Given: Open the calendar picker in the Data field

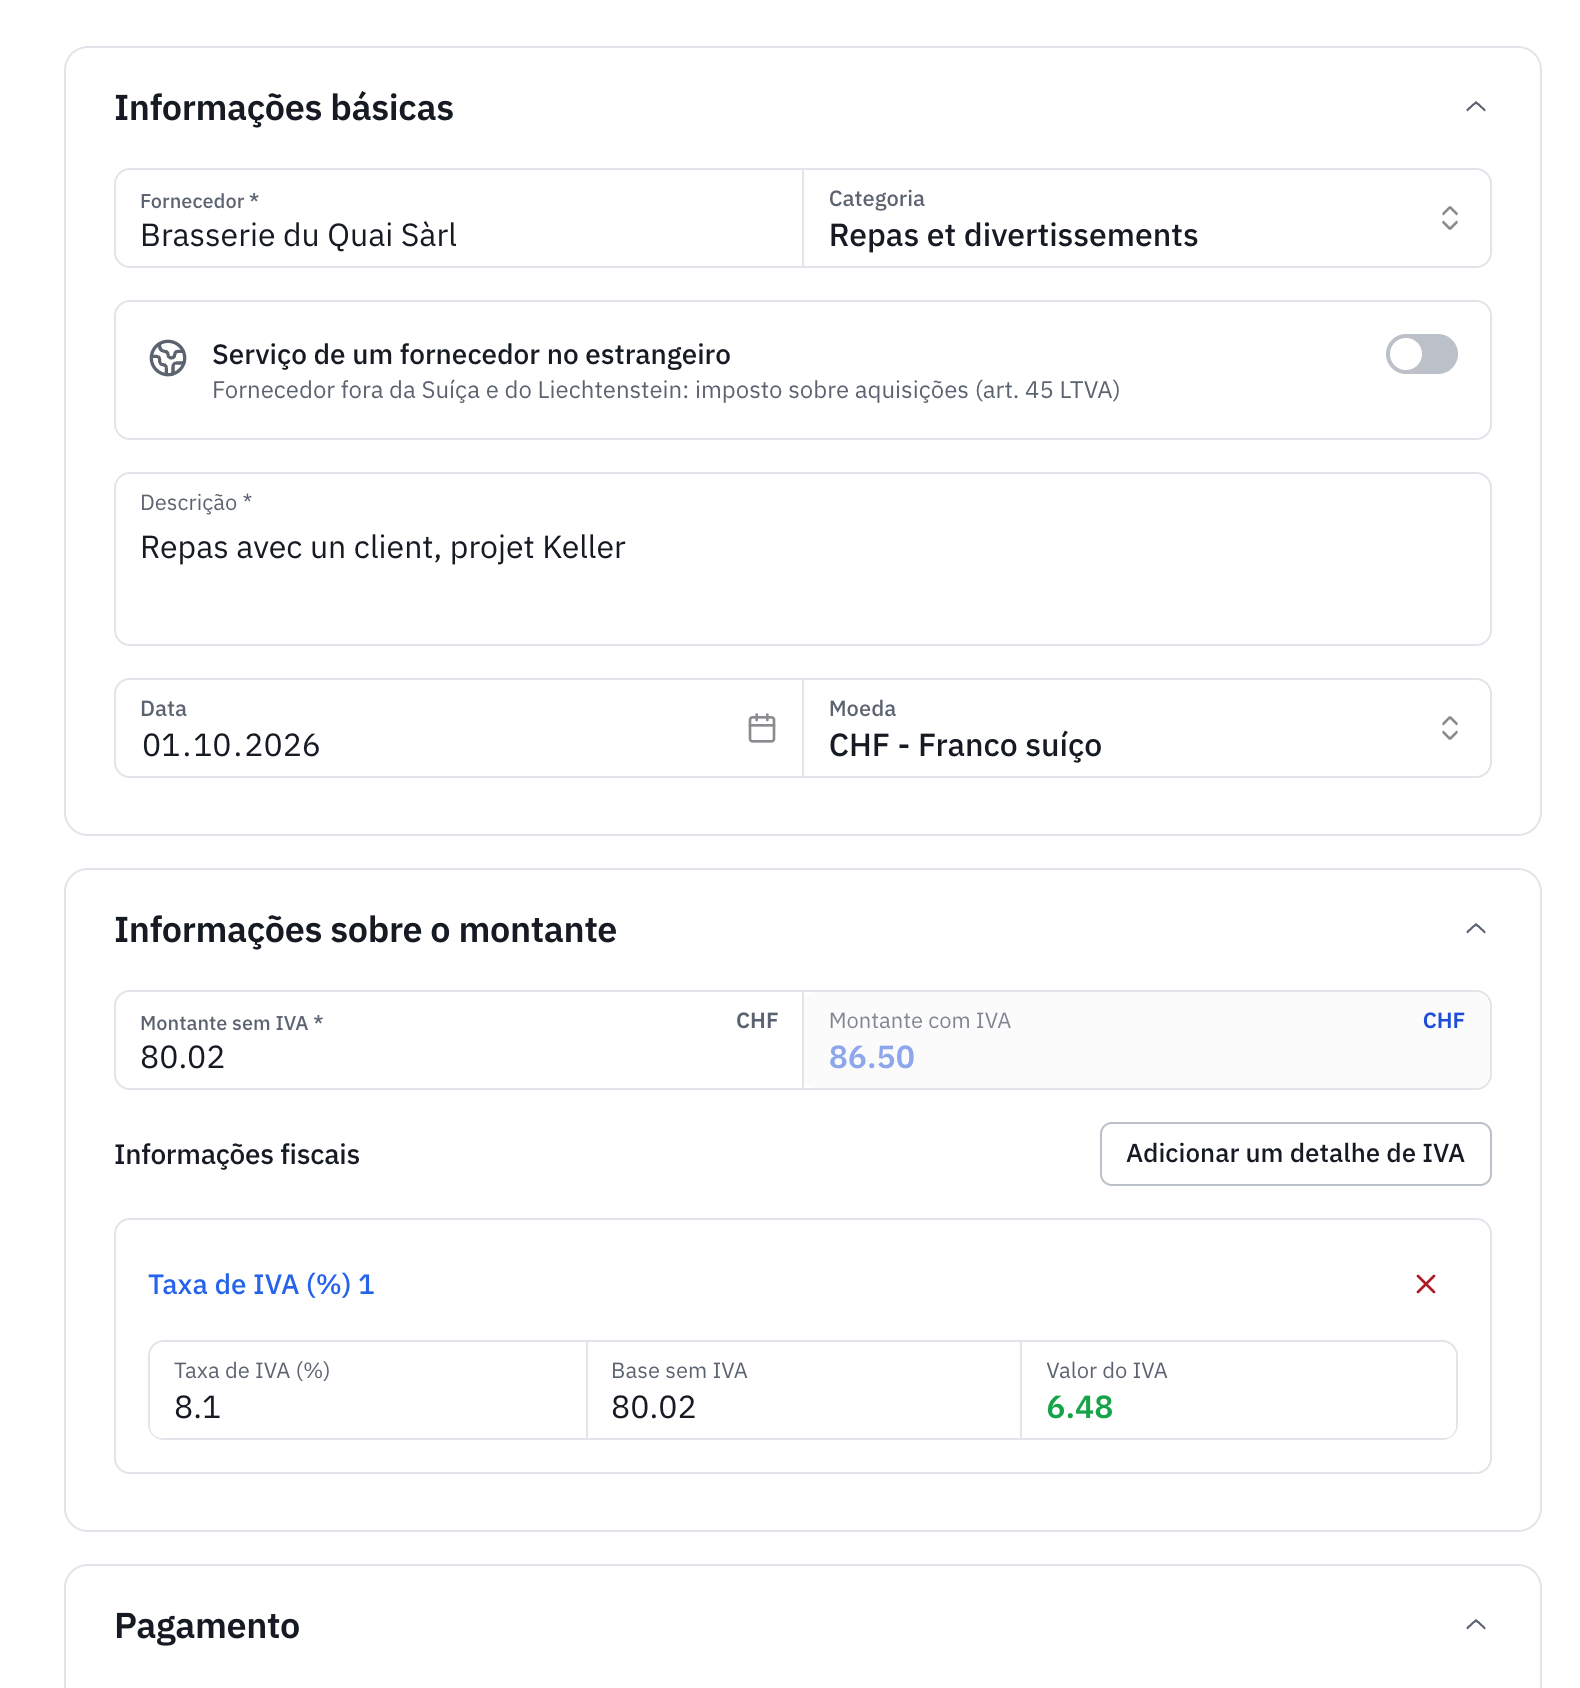Looking at the screenshot, I should [x=762, y=728].
